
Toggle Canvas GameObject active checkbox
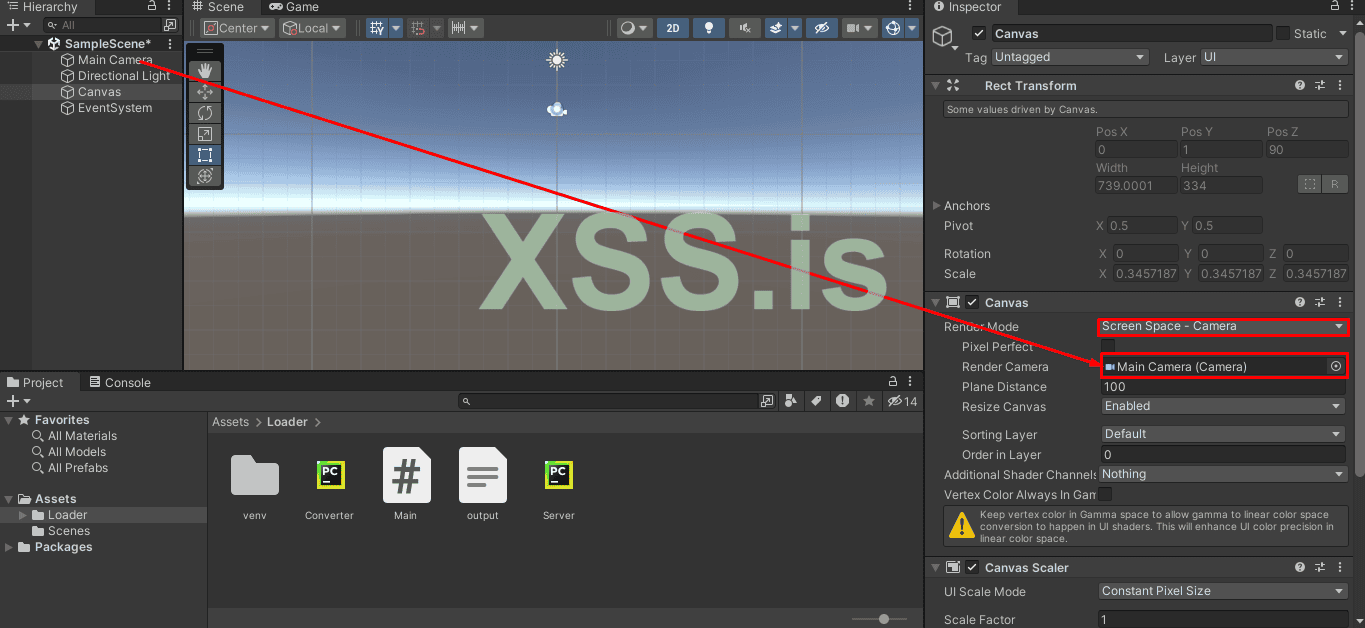click(978, 34)
